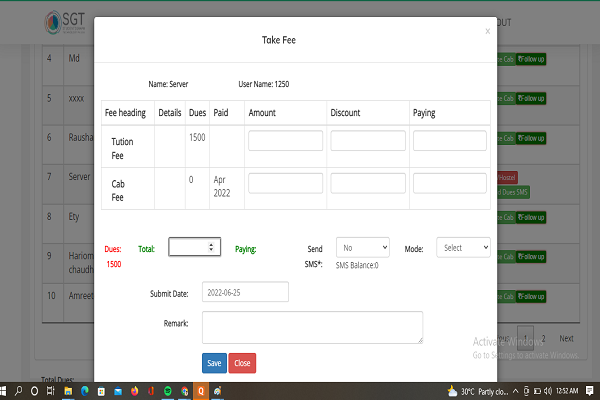
Task: Click Tution Fee Amount input field
Action: pos(285,141)
